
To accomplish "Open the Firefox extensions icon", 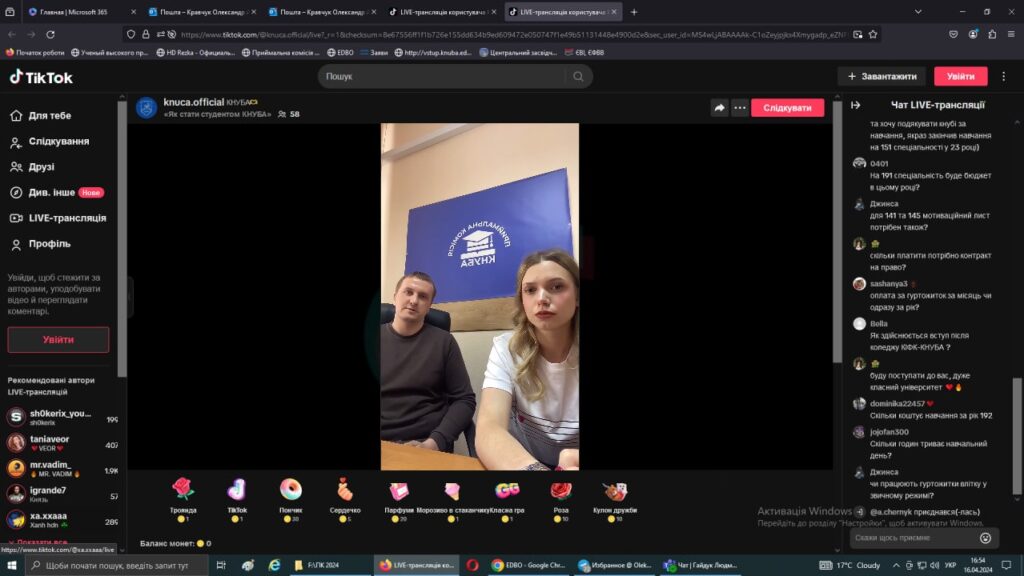I will click(x=992, y=34).
